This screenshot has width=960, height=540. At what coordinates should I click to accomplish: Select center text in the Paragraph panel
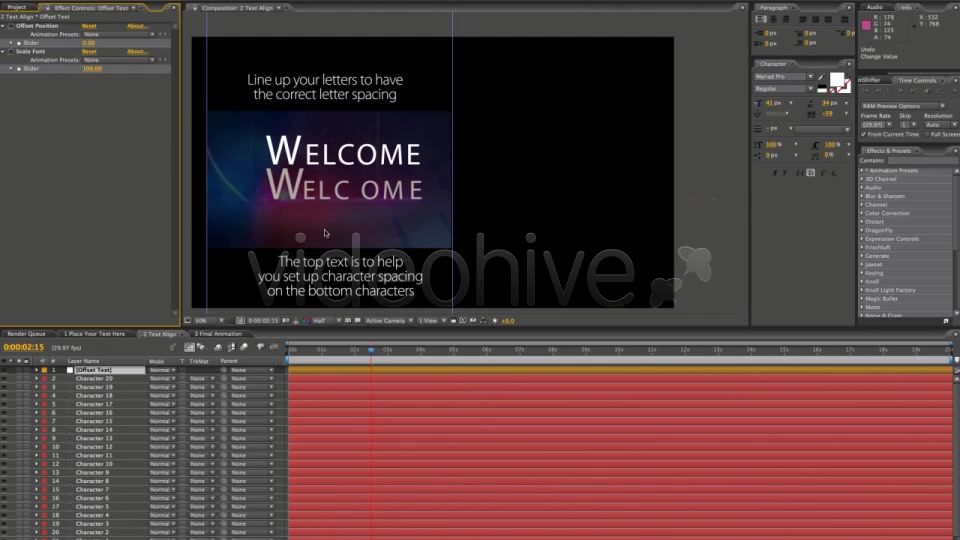tap(774, 20)
